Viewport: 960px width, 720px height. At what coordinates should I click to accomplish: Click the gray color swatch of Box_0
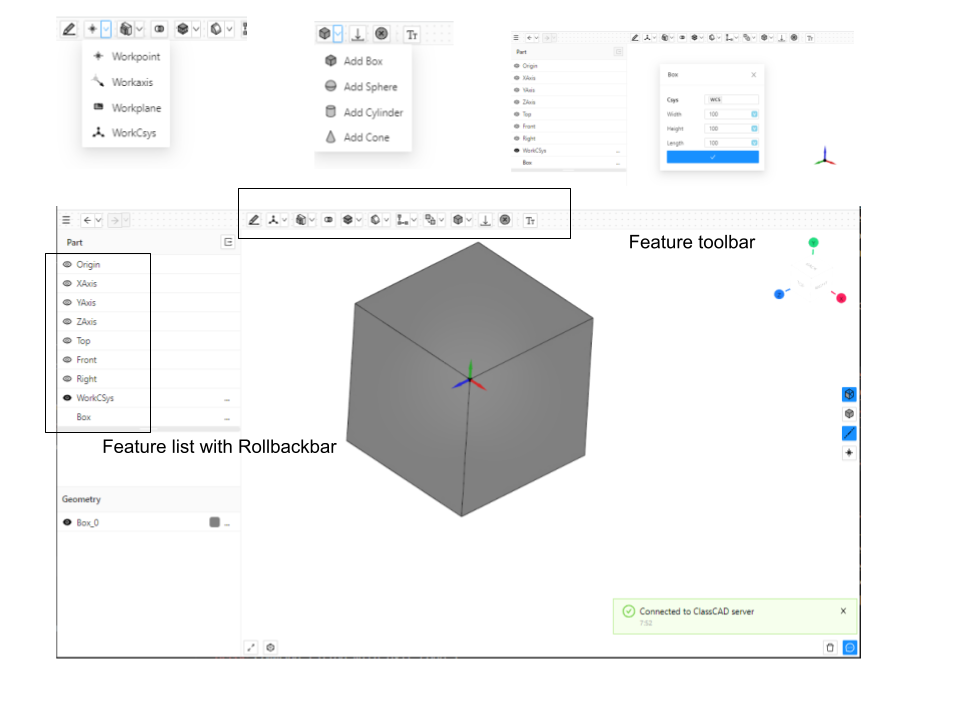click(x=214, y=522)
